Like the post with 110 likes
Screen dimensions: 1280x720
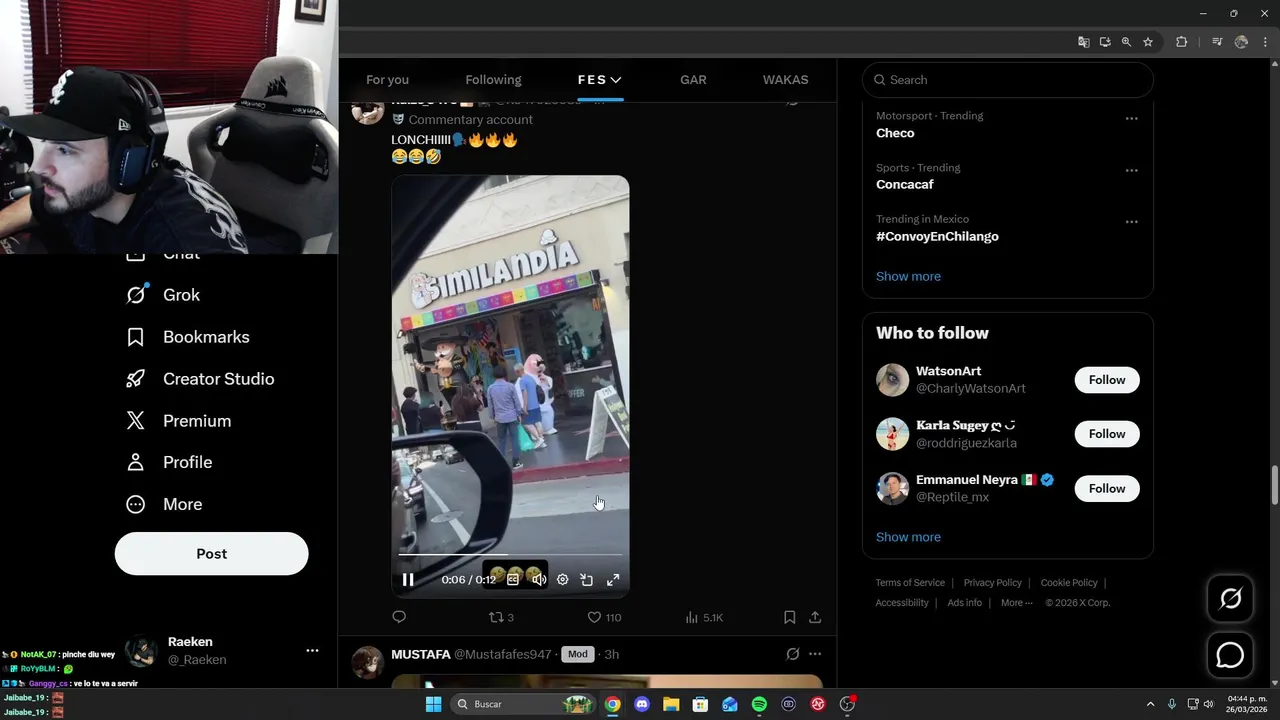[x=604, y=617]
